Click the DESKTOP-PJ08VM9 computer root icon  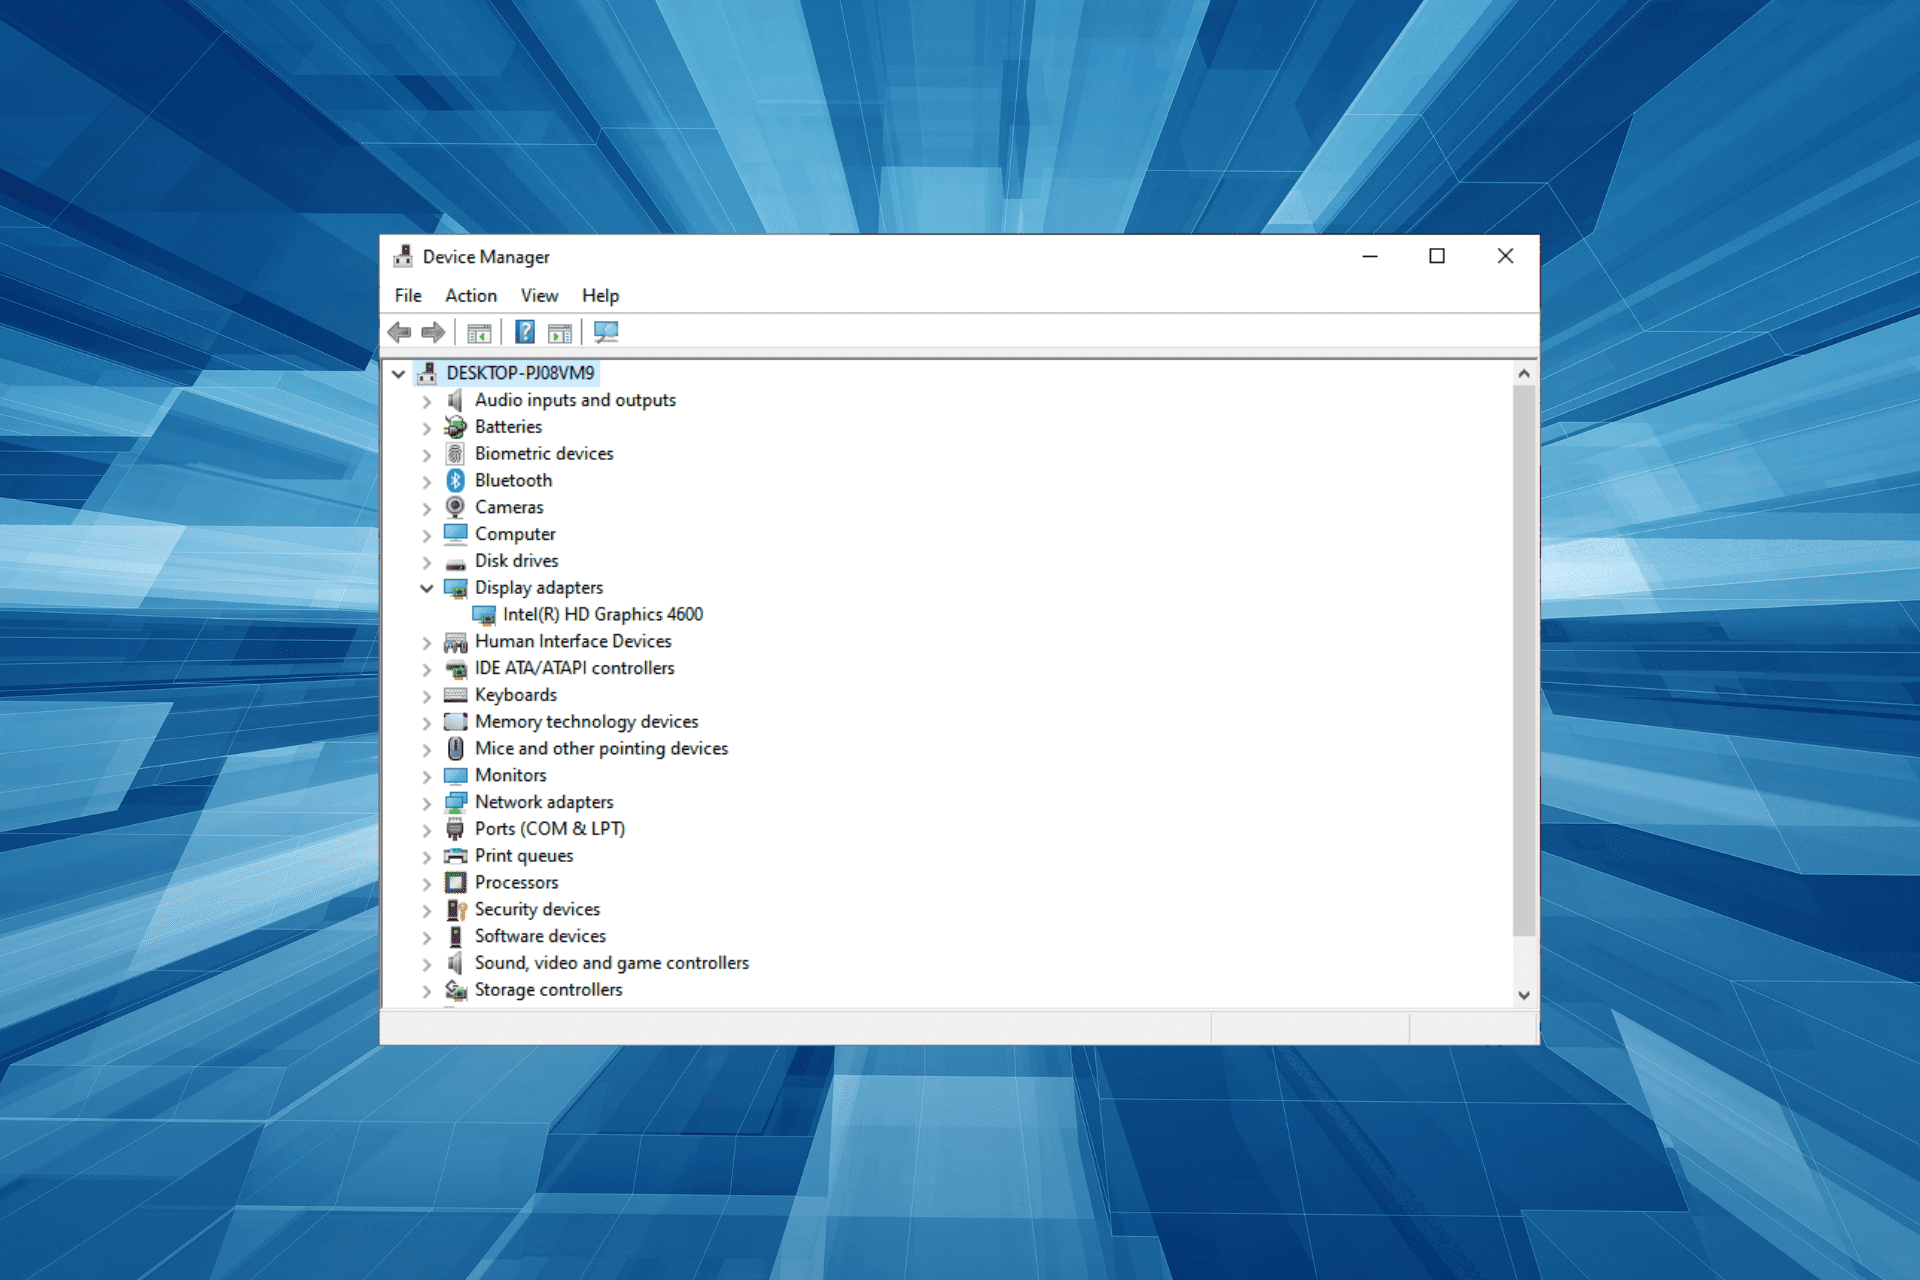tap(427, 373)
